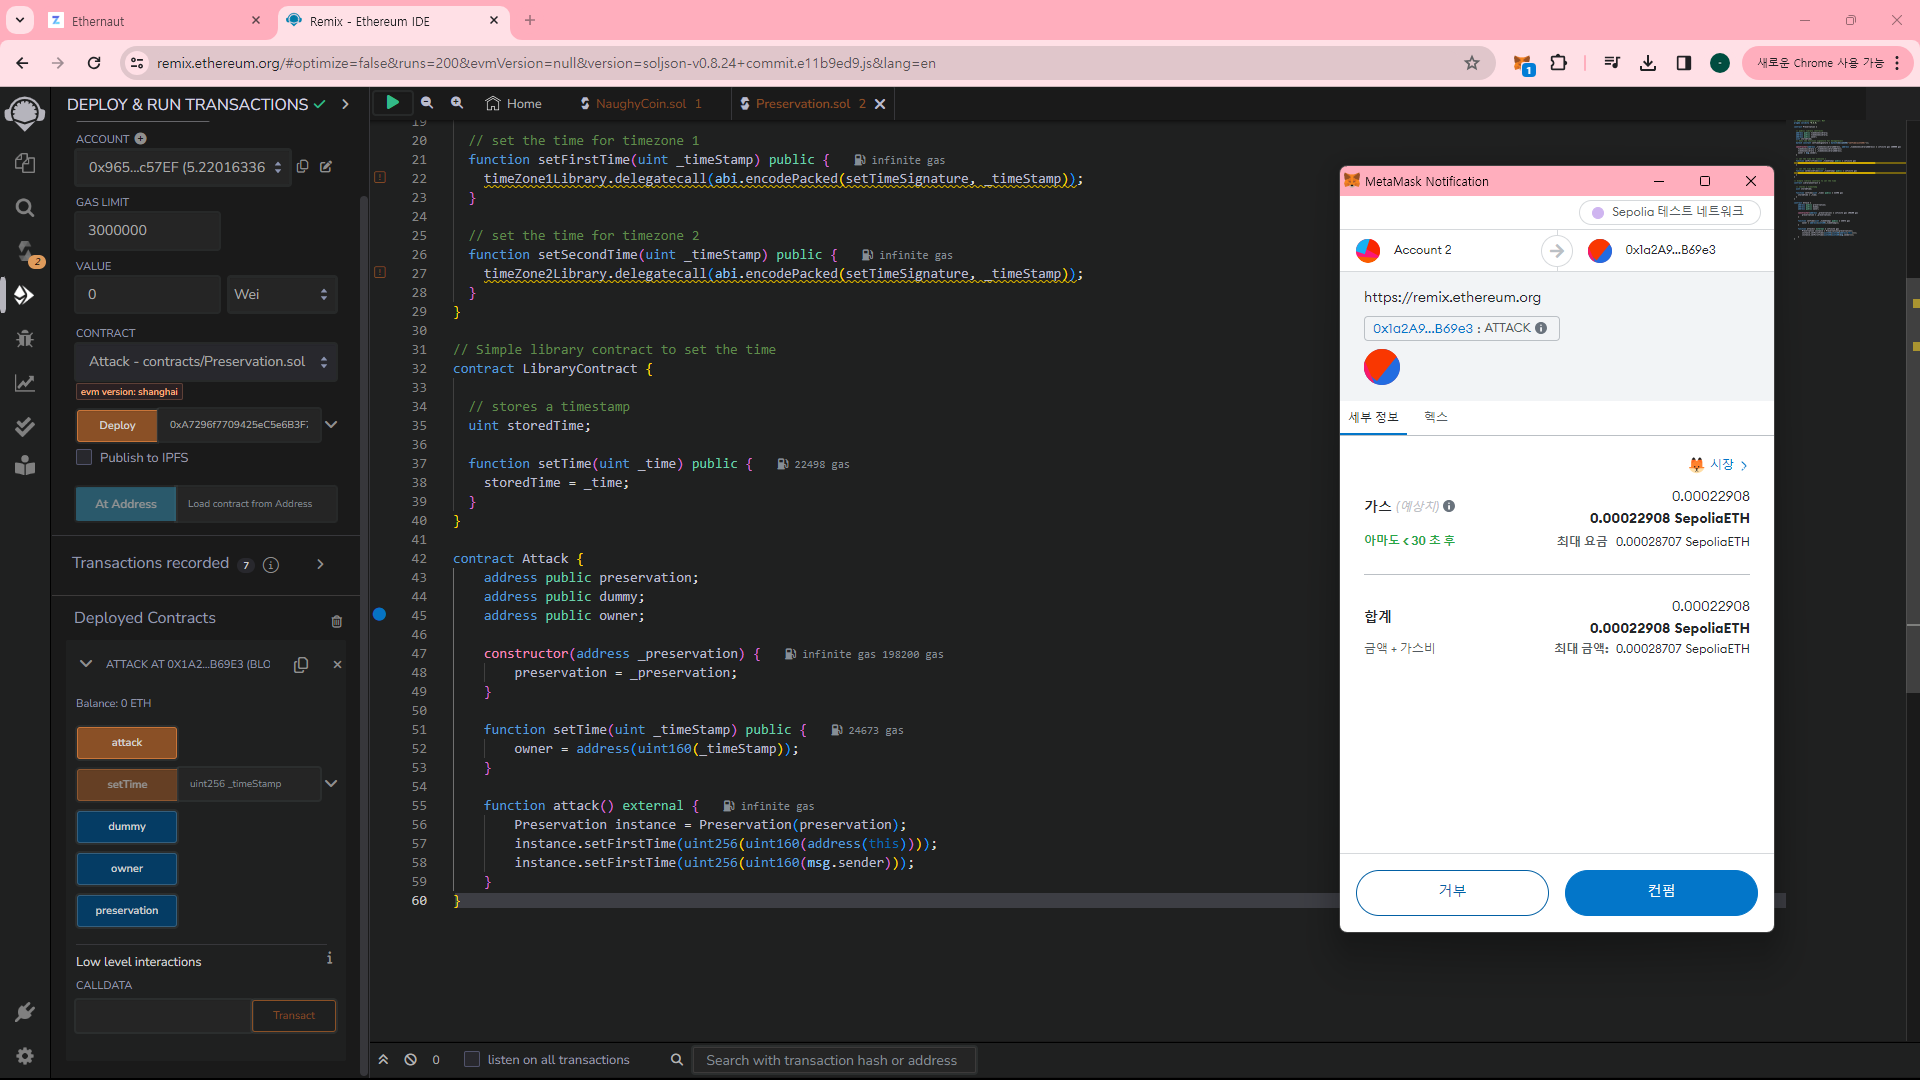This screenshot has width=1920, height=1080.
Task: Expand the setTime function parameters chevron
Action: coord(331,784)
